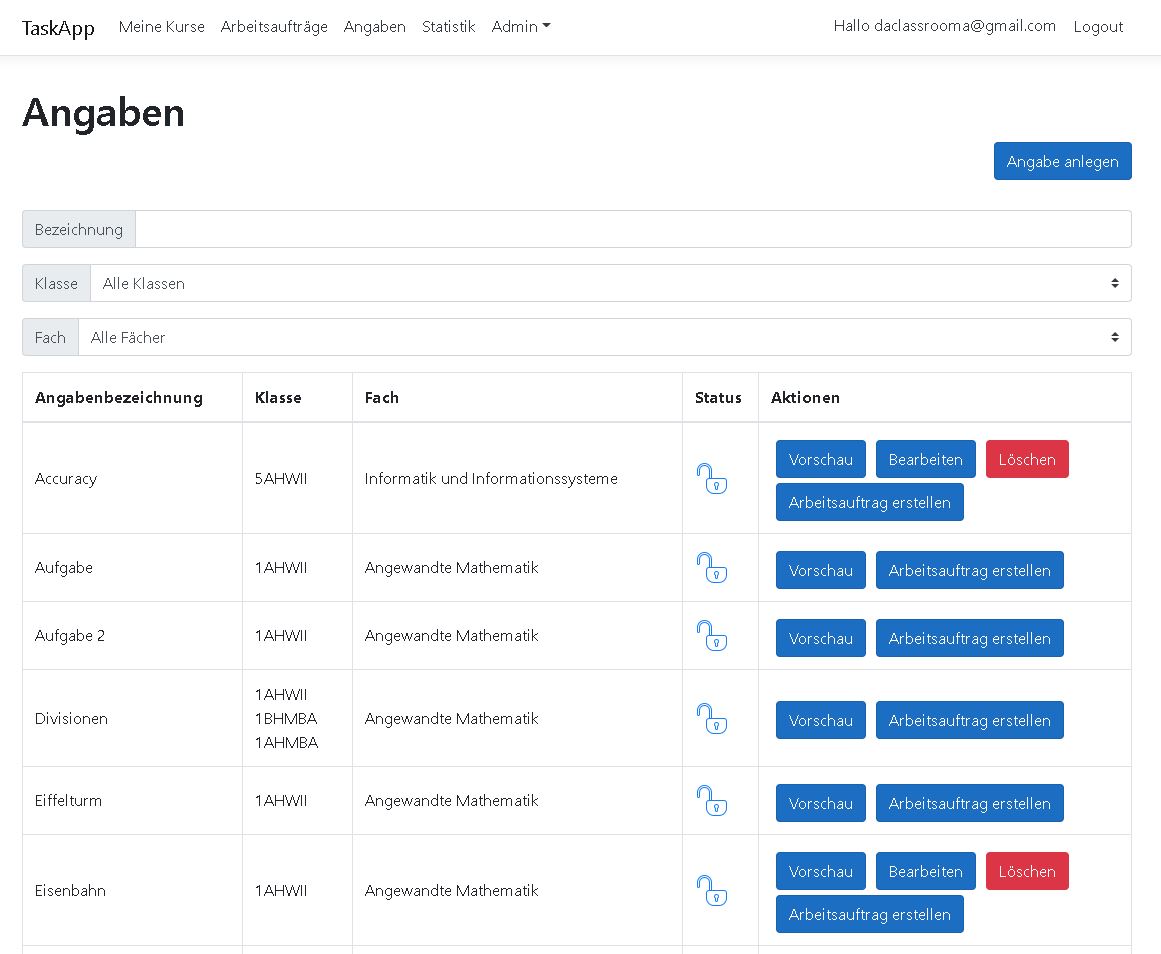Click the Angabe anlegen button
Image resolution: width=1161 pixels, height=954 pixels.
tap(1063, 161)
